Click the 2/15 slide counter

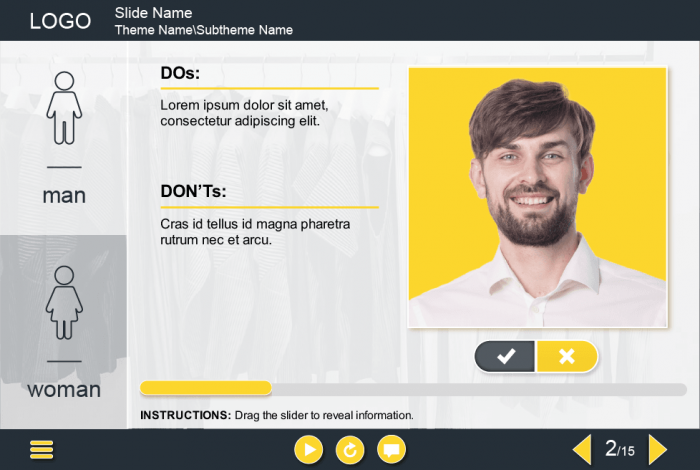620,449
